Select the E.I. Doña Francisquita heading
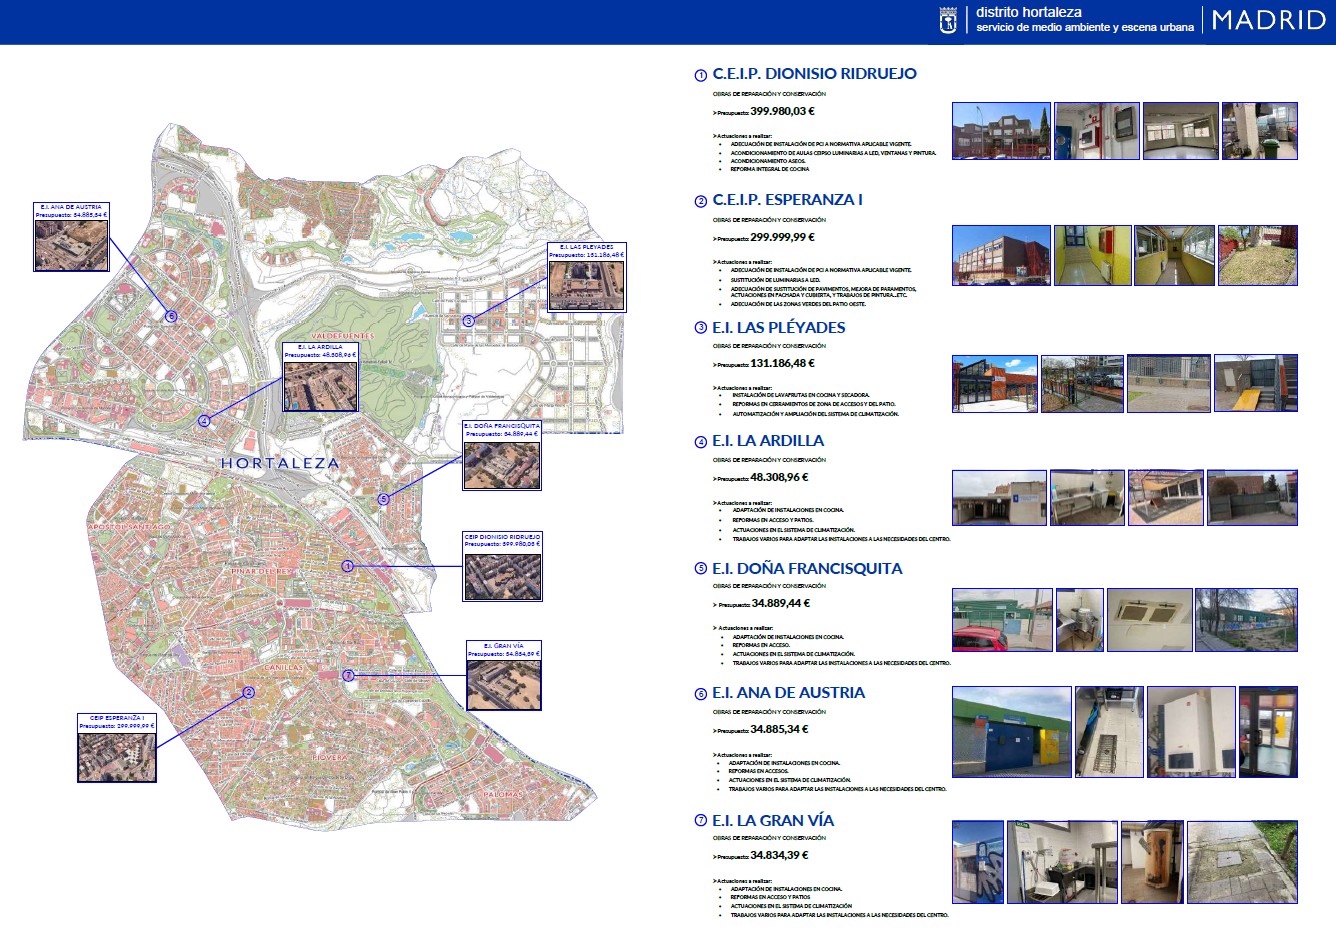The width and height of the screenshot is (1336, 938). click(x=807, y=569)
